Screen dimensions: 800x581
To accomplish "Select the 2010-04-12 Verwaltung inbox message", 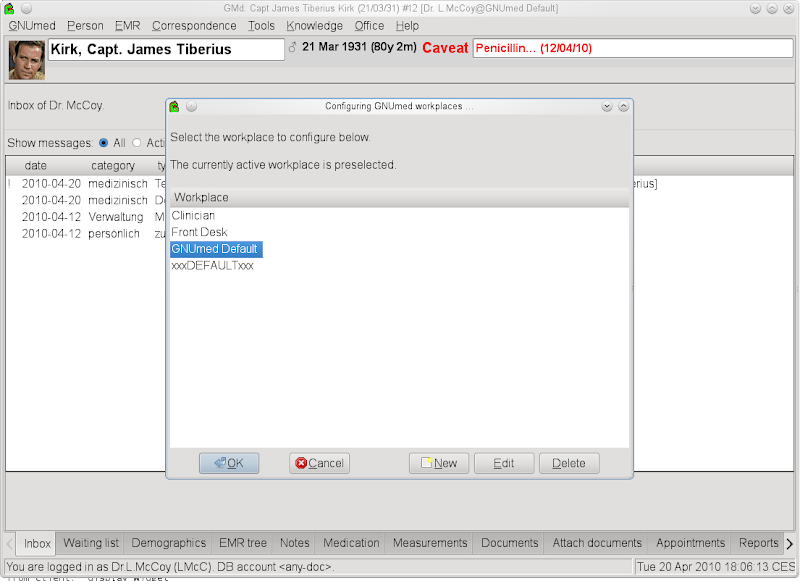I will (86, 217).
